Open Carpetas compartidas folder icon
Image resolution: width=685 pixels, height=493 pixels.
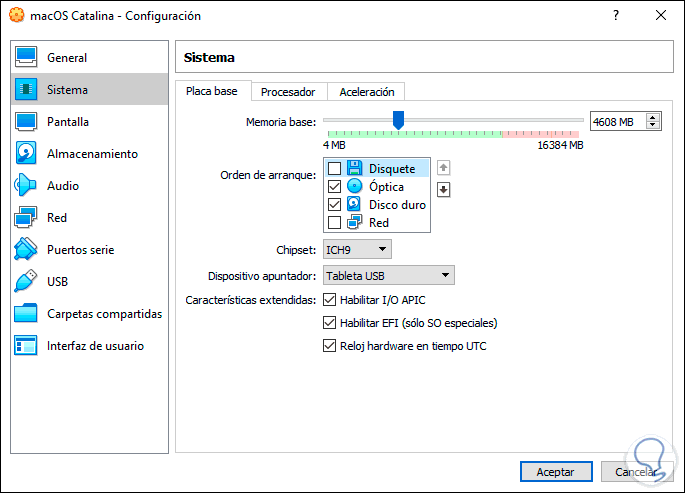pyautogui.click(x=27, y=314)
